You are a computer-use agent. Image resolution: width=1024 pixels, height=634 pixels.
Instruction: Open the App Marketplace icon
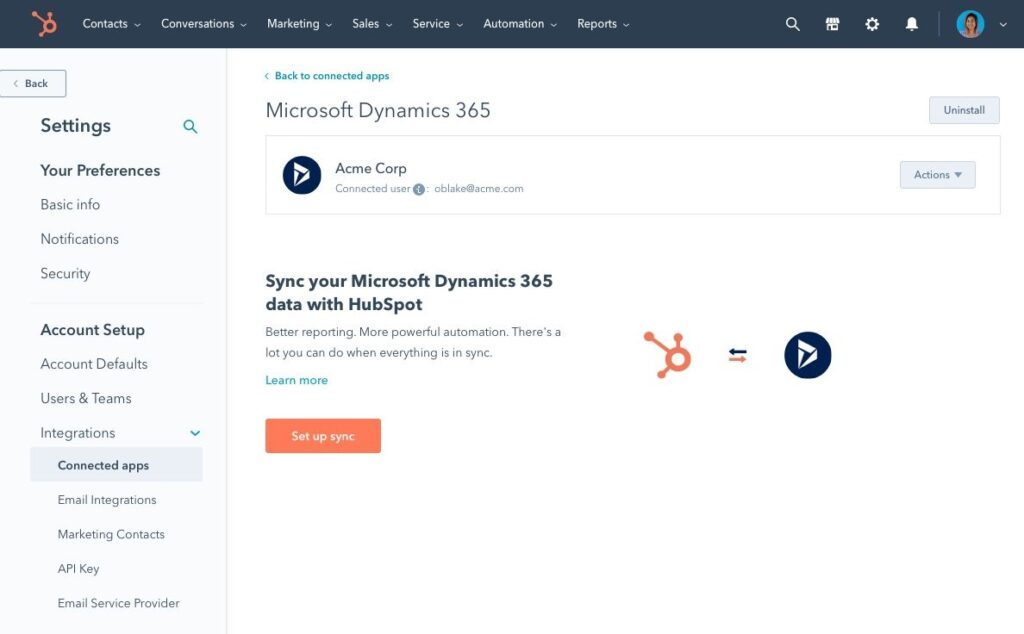pos(832,23)
